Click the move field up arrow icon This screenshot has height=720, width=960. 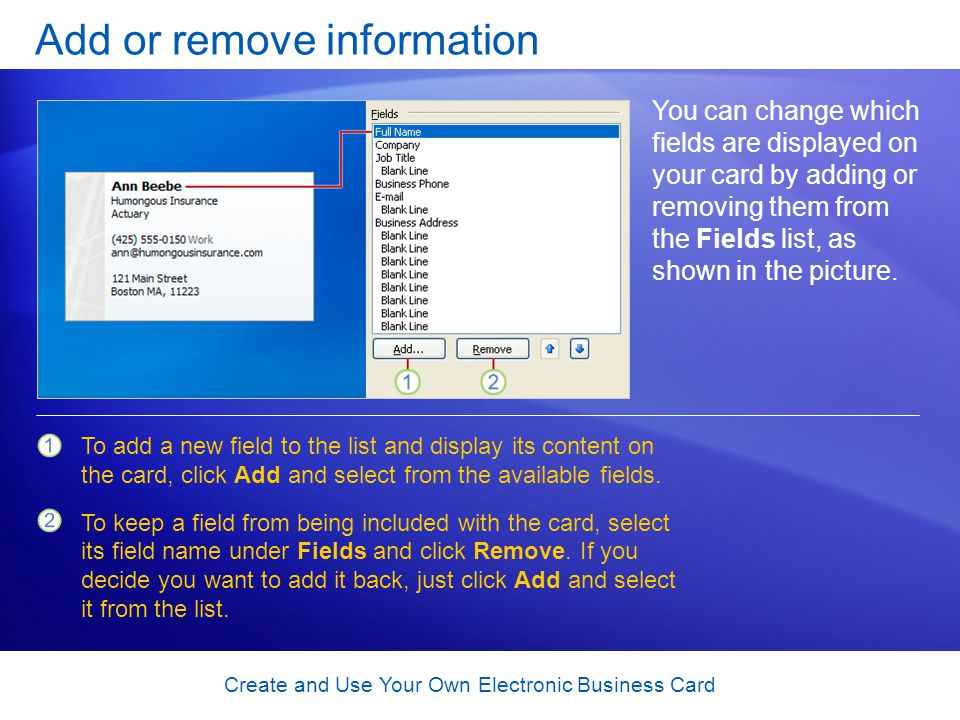tap(550, 349)
